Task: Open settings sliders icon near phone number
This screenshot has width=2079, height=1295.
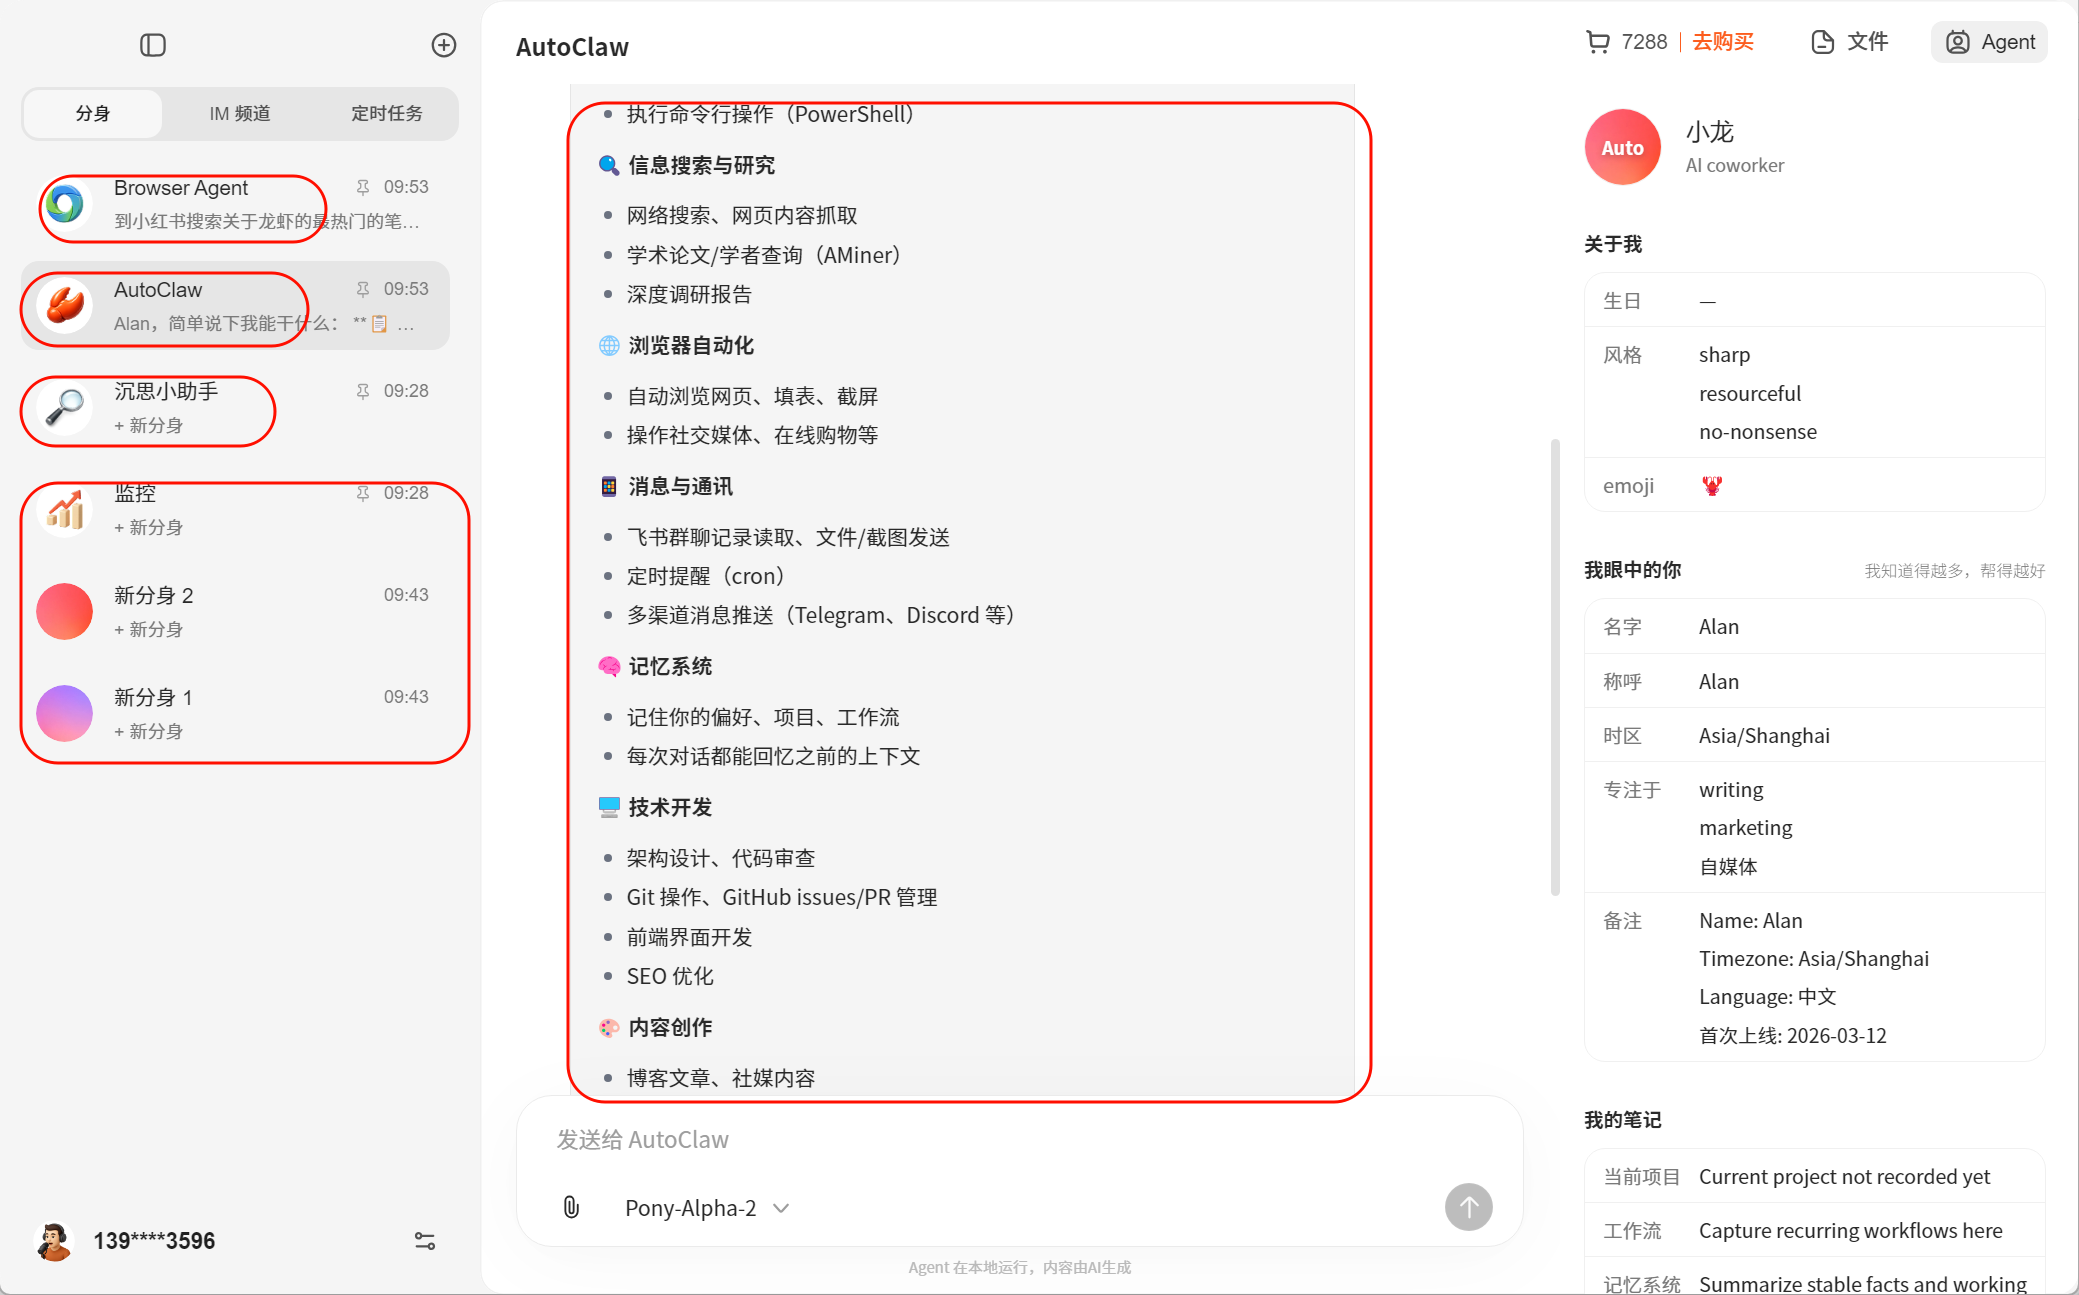Action: 425,1241
